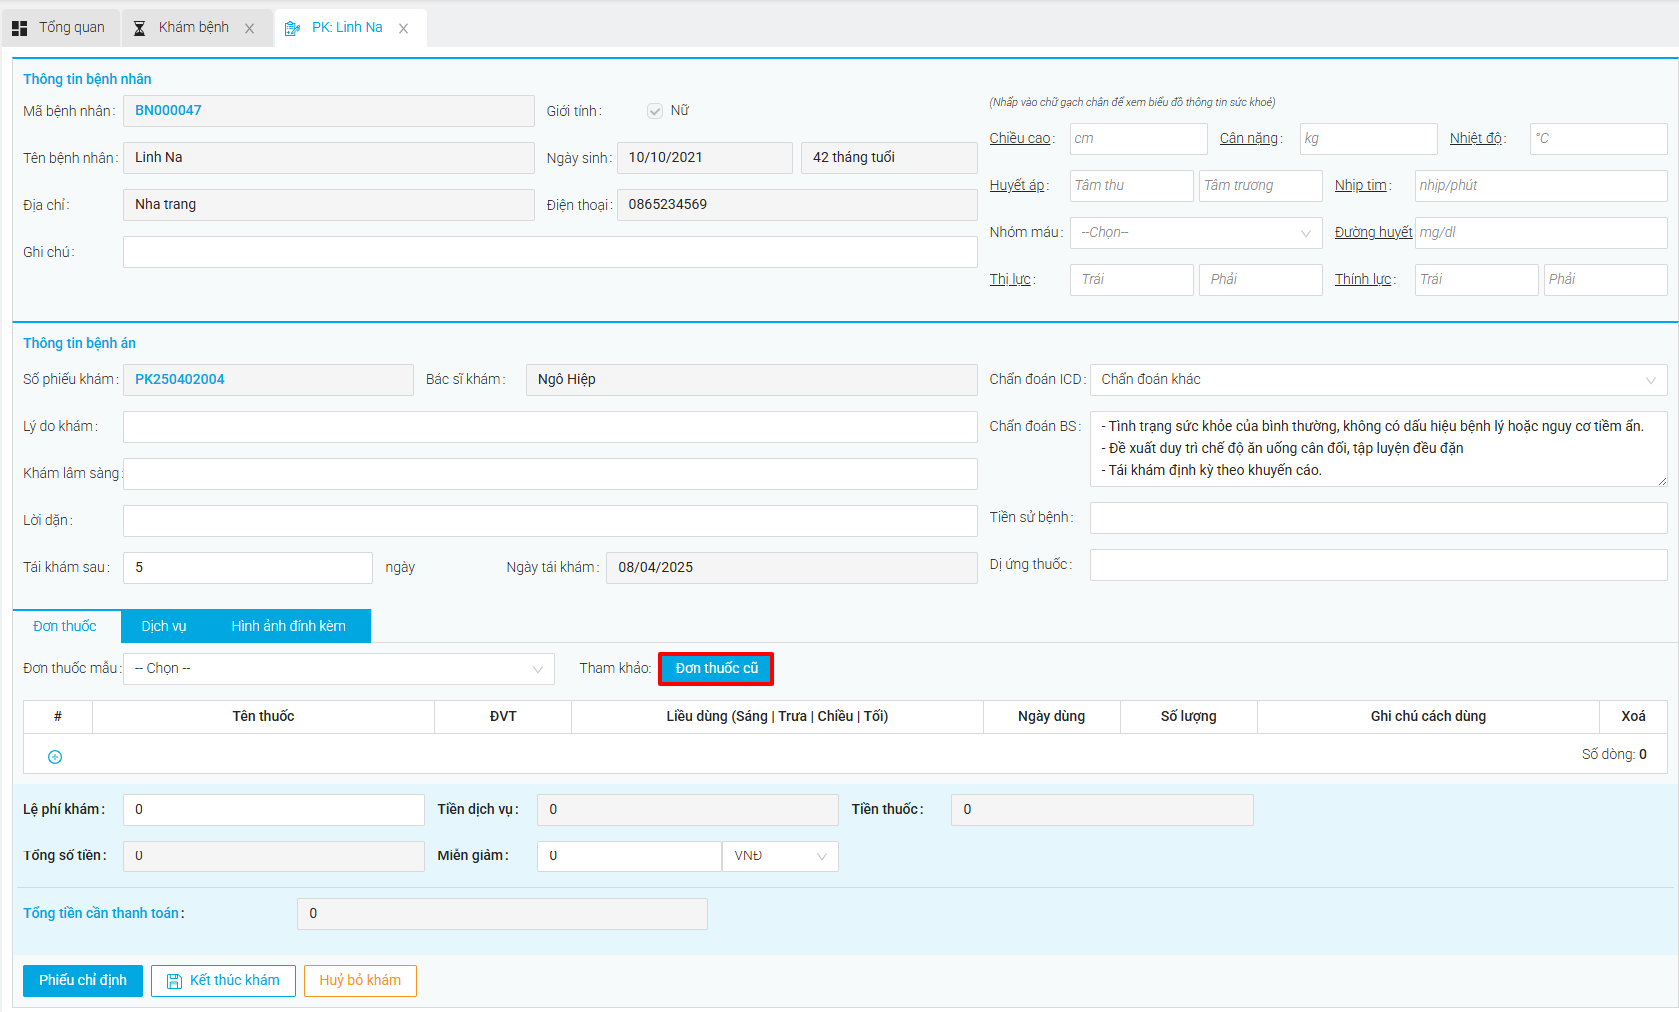Click the Ngày tái khám 08/04/2025 field

click(x=792, y=568)
